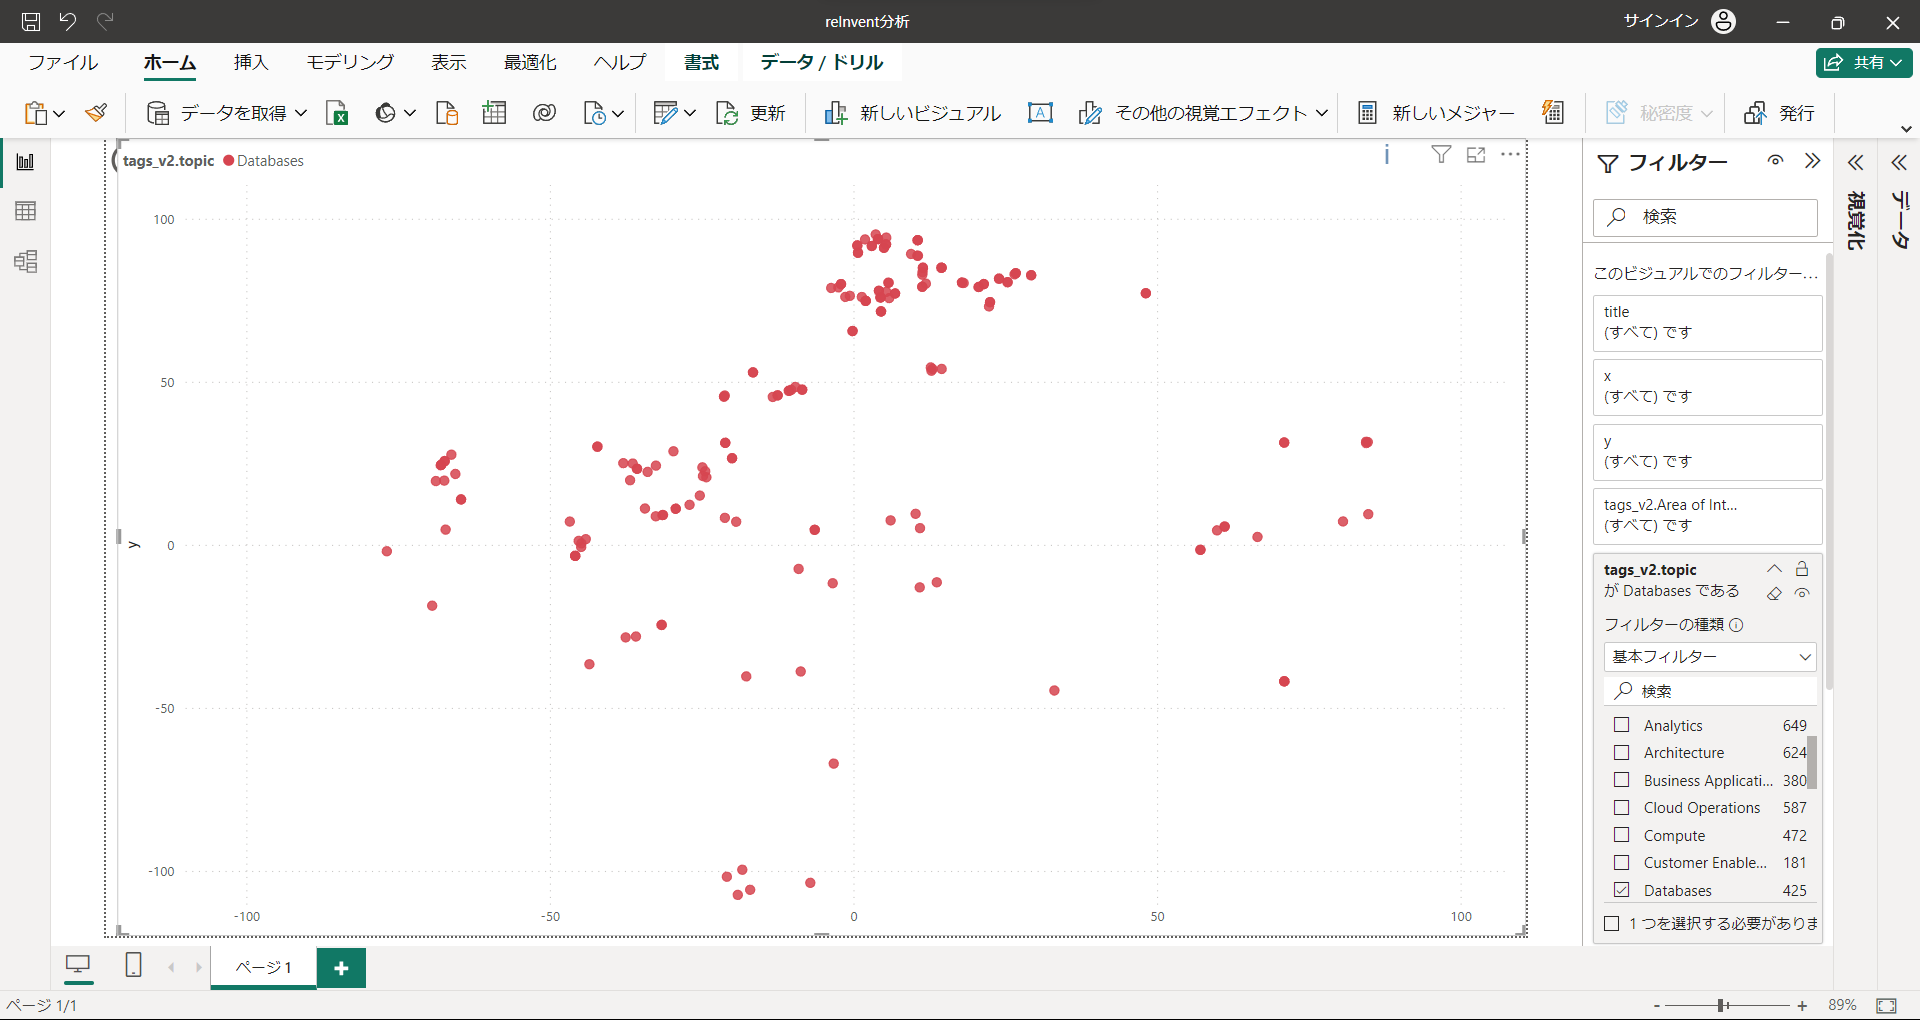Click the zoom slider in status bar

click(1723, 1005)
